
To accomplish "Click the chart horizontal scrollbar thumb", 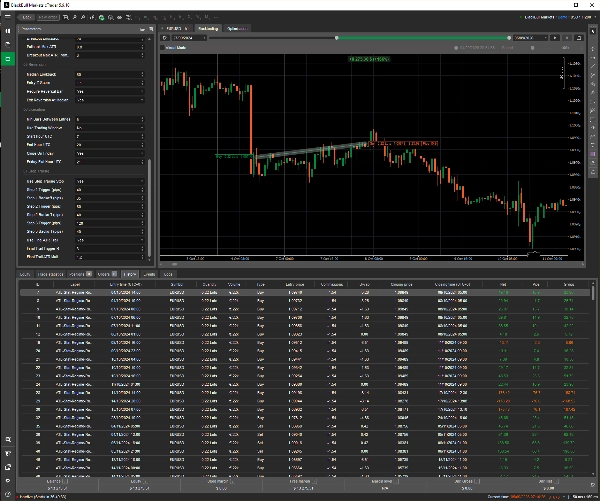I will tap(174, 264).
